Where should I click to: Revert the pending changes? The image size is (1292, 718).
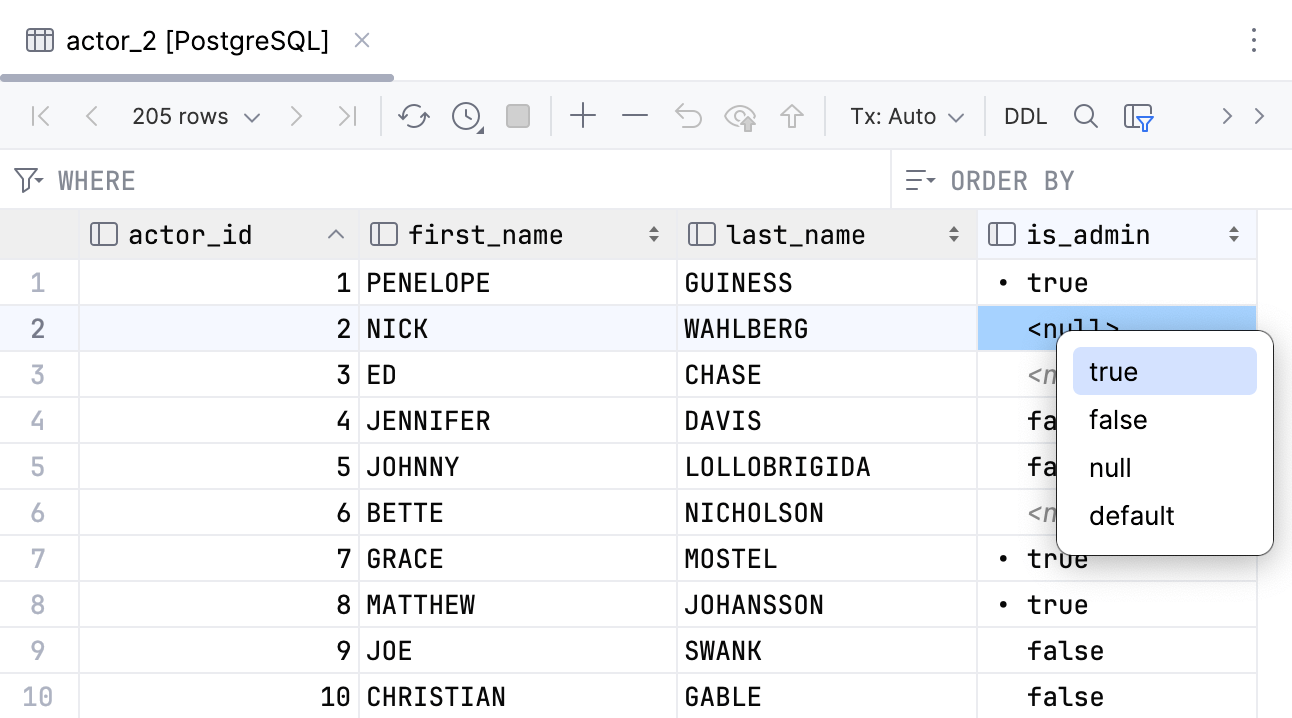(687, 116)
